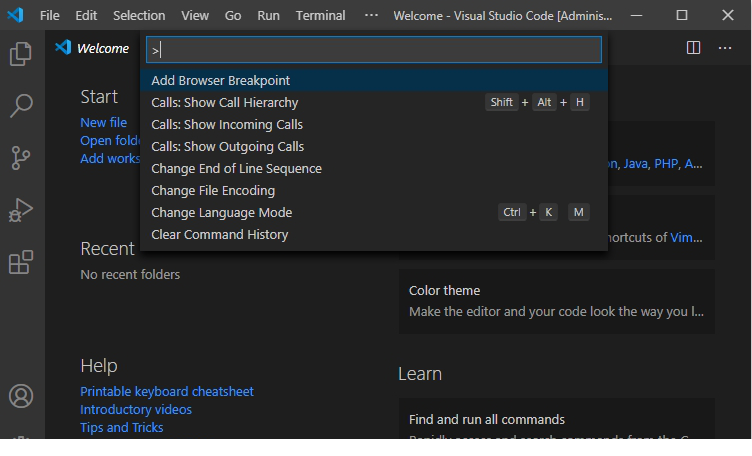This screenshot has width=752, height=456.
Task: Click the Java language link
Action: [635, 164]
